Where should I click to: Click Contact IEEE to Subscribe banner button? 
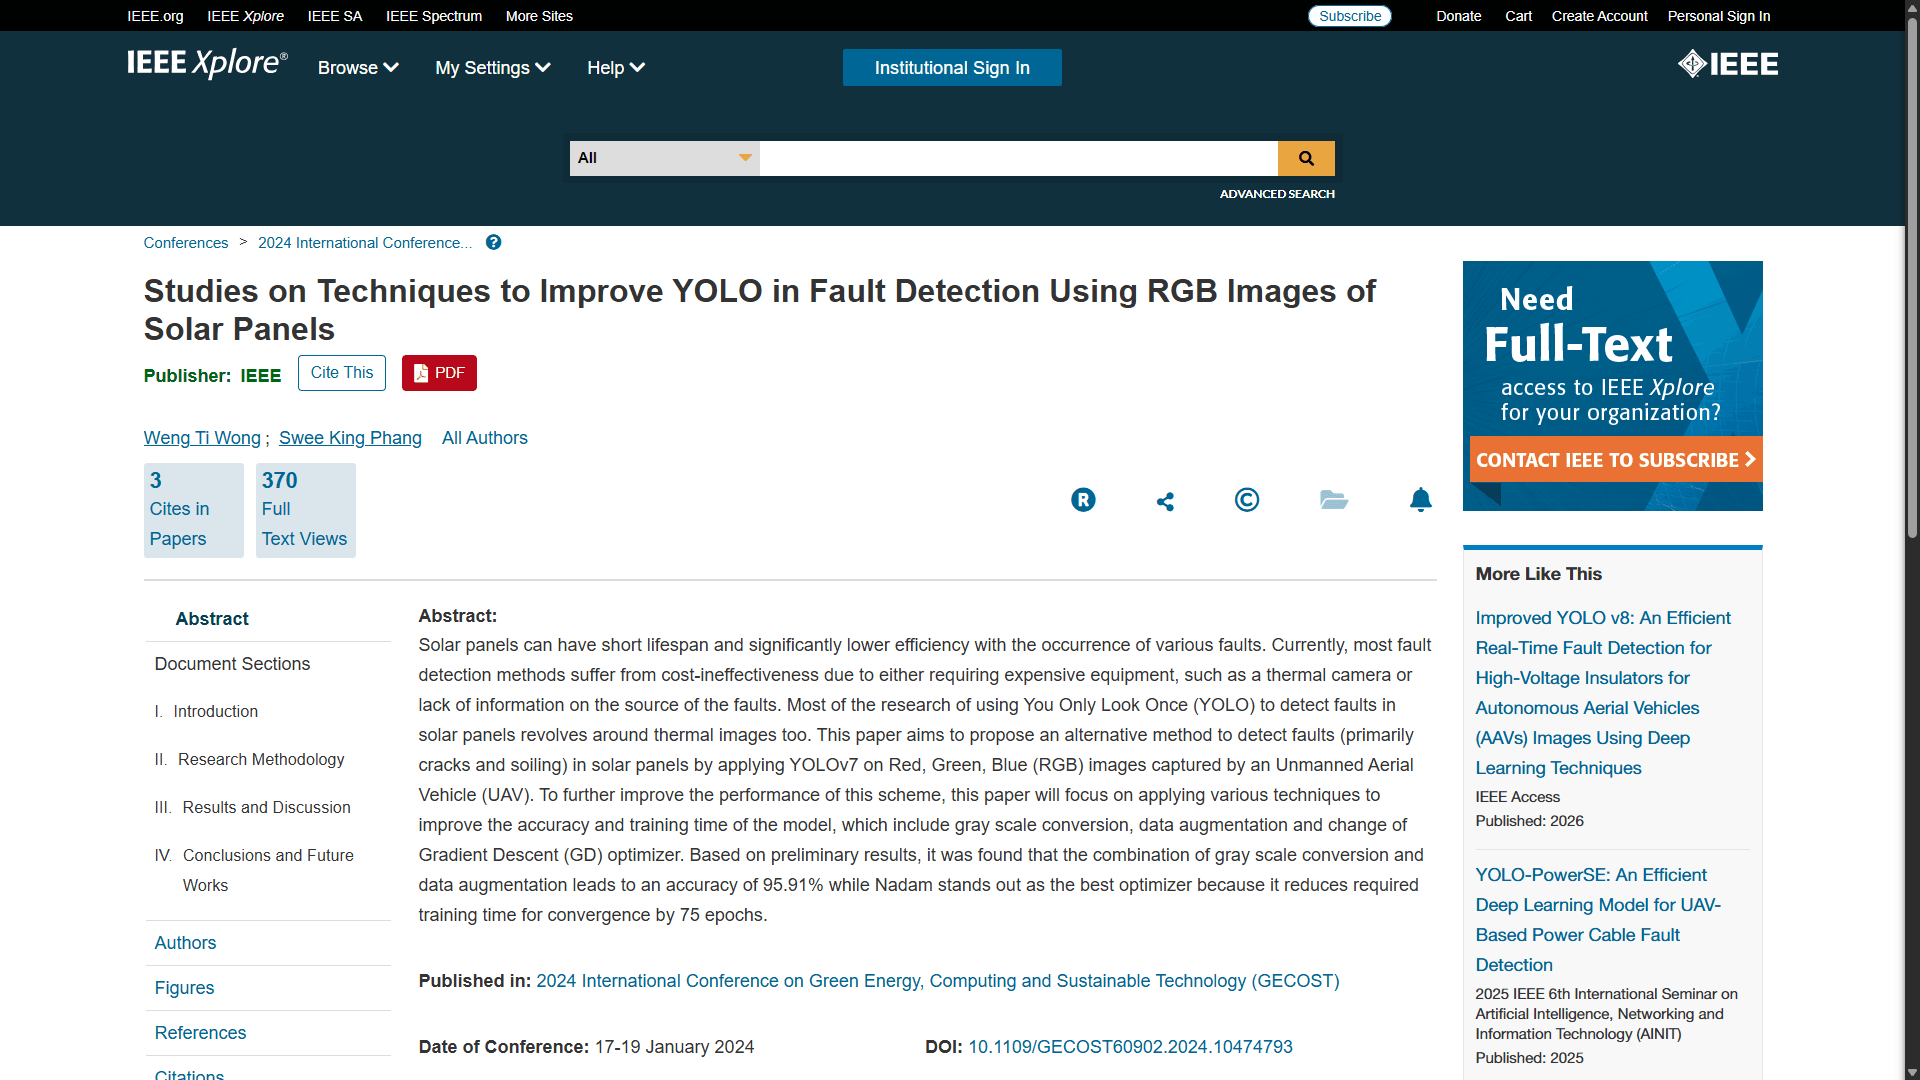tap(1616, 460)
